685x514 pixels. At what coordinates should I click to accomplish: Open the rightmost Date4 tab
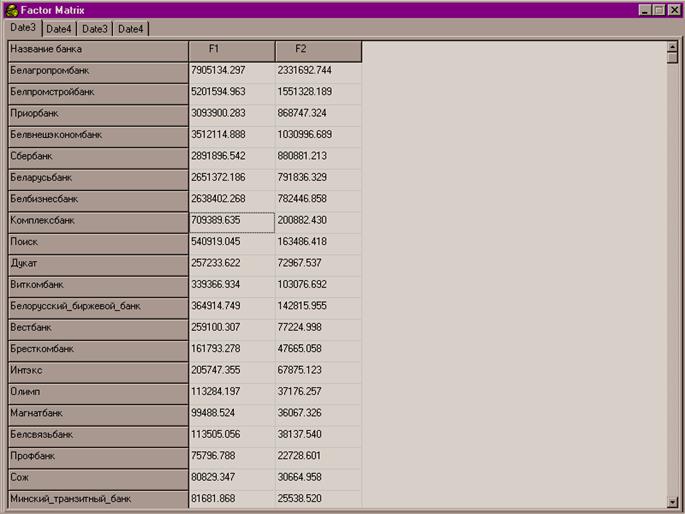[131, 29]
